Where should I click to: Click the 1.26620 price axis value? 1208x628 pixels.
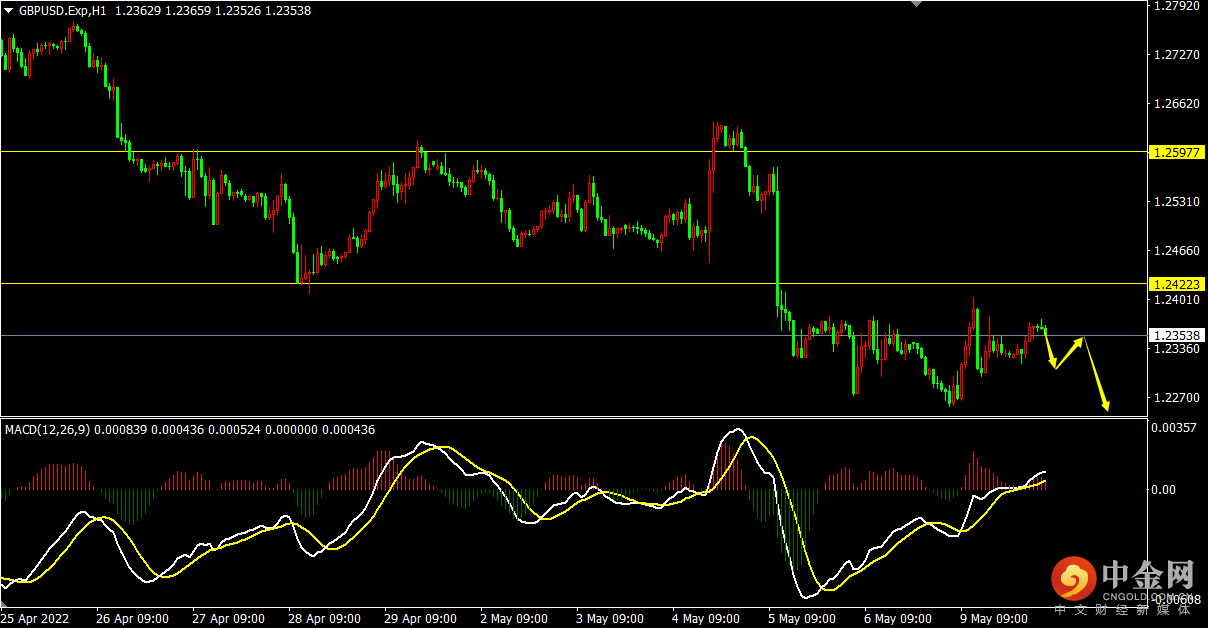(1175, 103)
